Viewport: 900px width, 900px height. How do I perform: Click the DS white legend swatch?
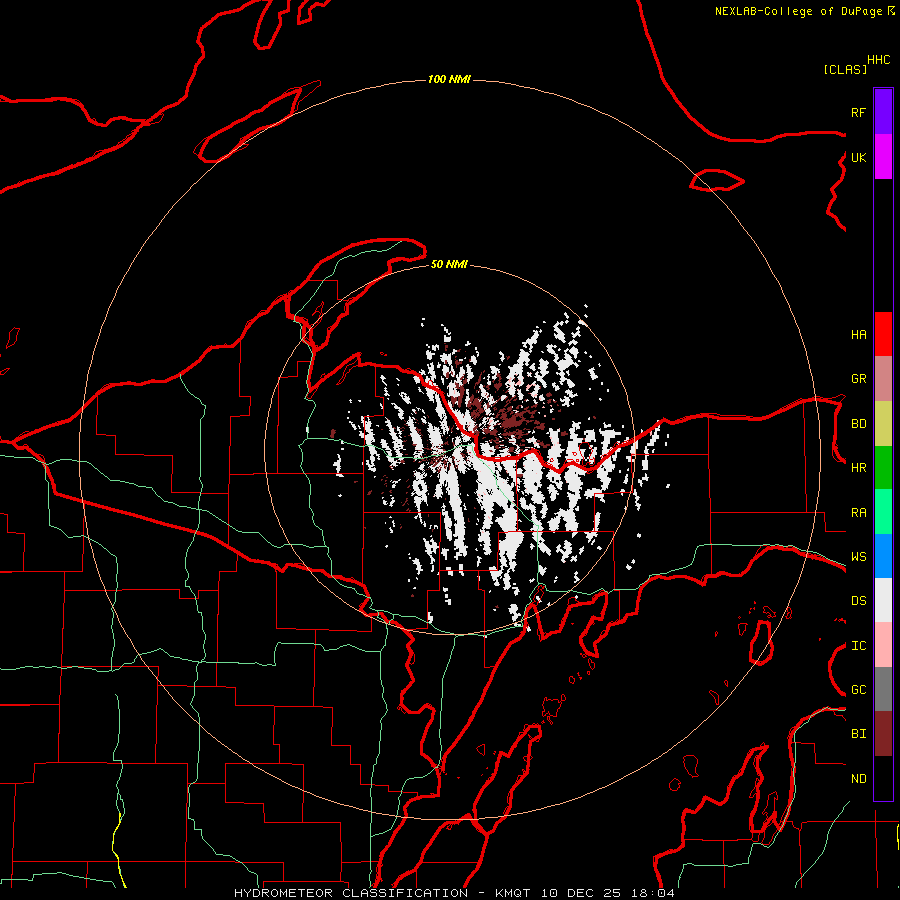(x=883, y=600)
